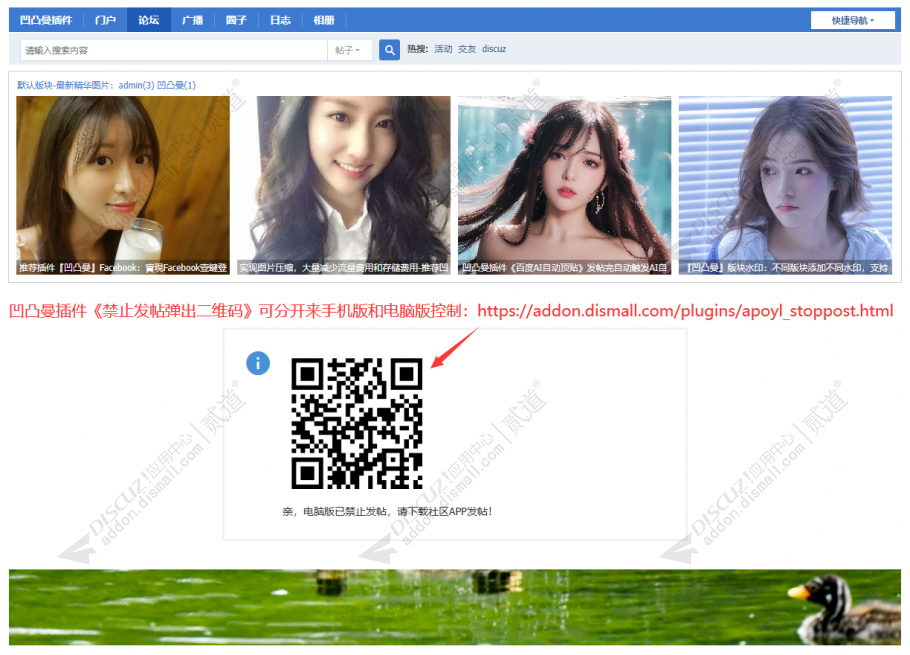Click the 活动 hot search link
Screen dimensions: 910x655
coord(443,49)
